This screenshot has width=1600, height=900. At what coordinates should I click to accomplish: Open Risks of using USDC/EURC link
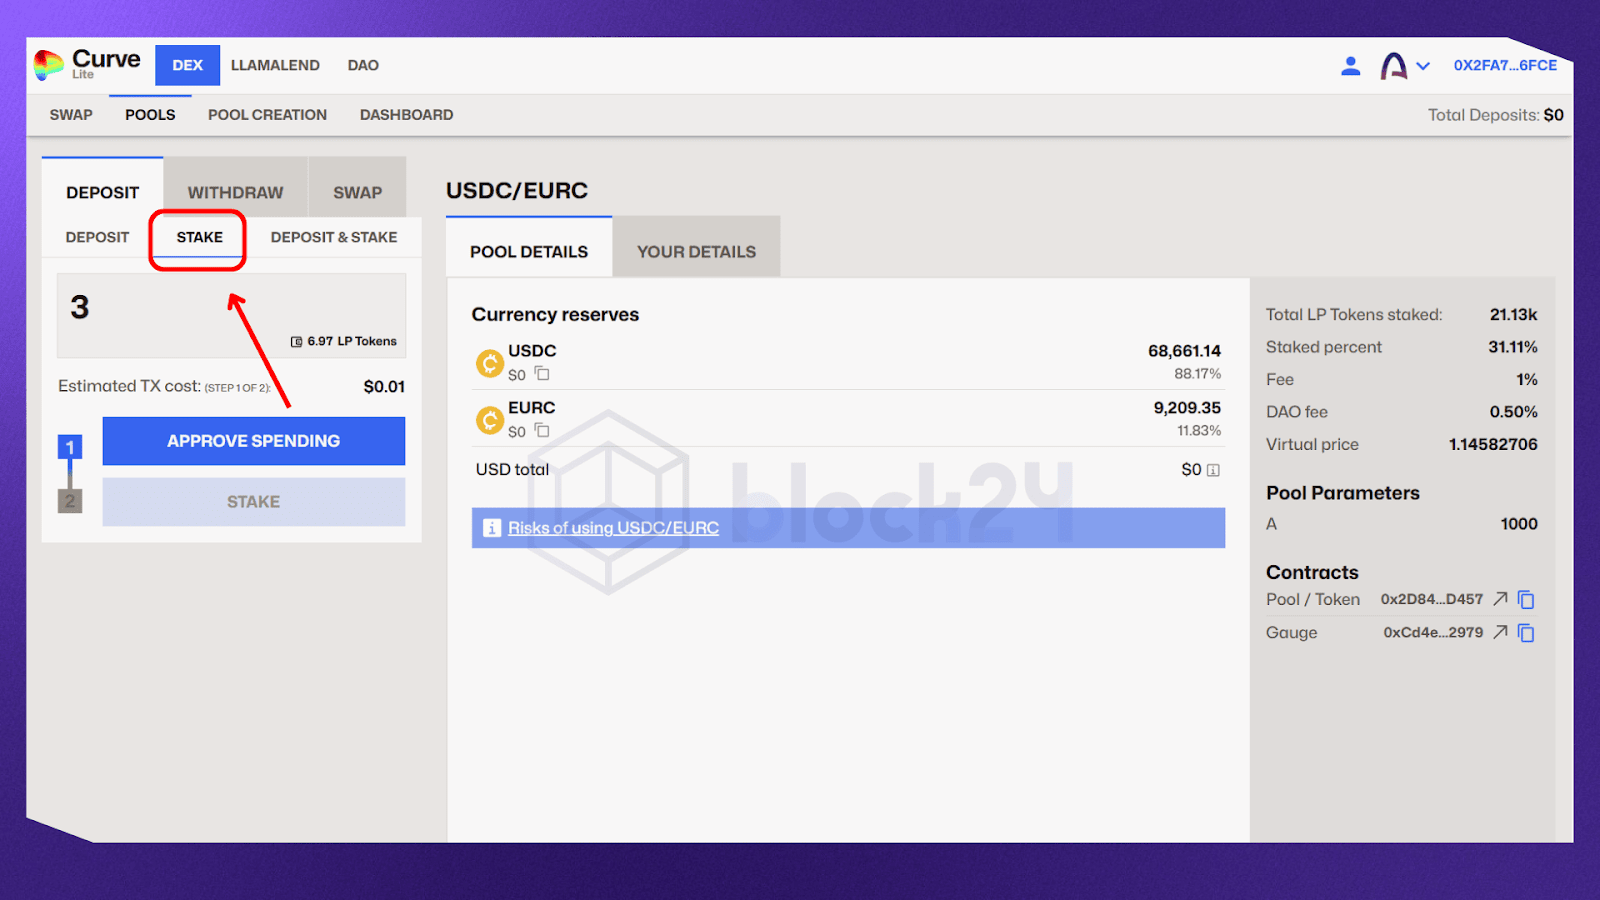(x=613, y=528)
